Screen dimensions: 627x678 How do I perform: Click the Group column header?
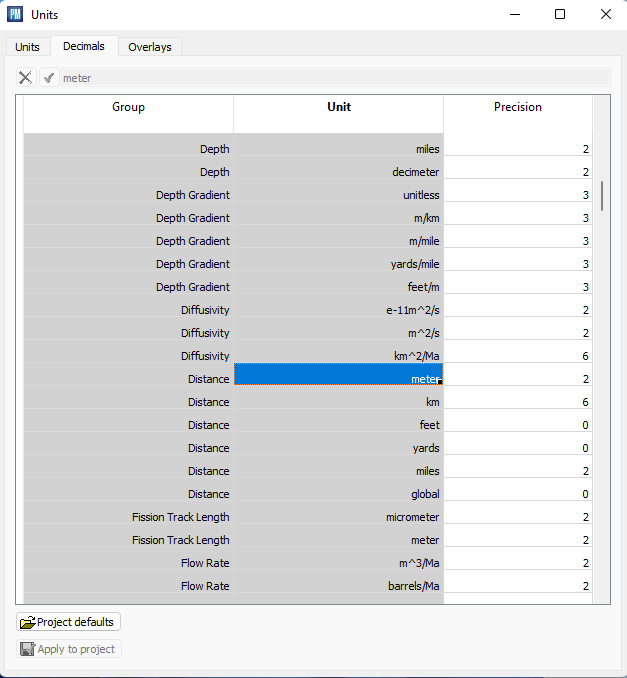[x=128, y=107]
